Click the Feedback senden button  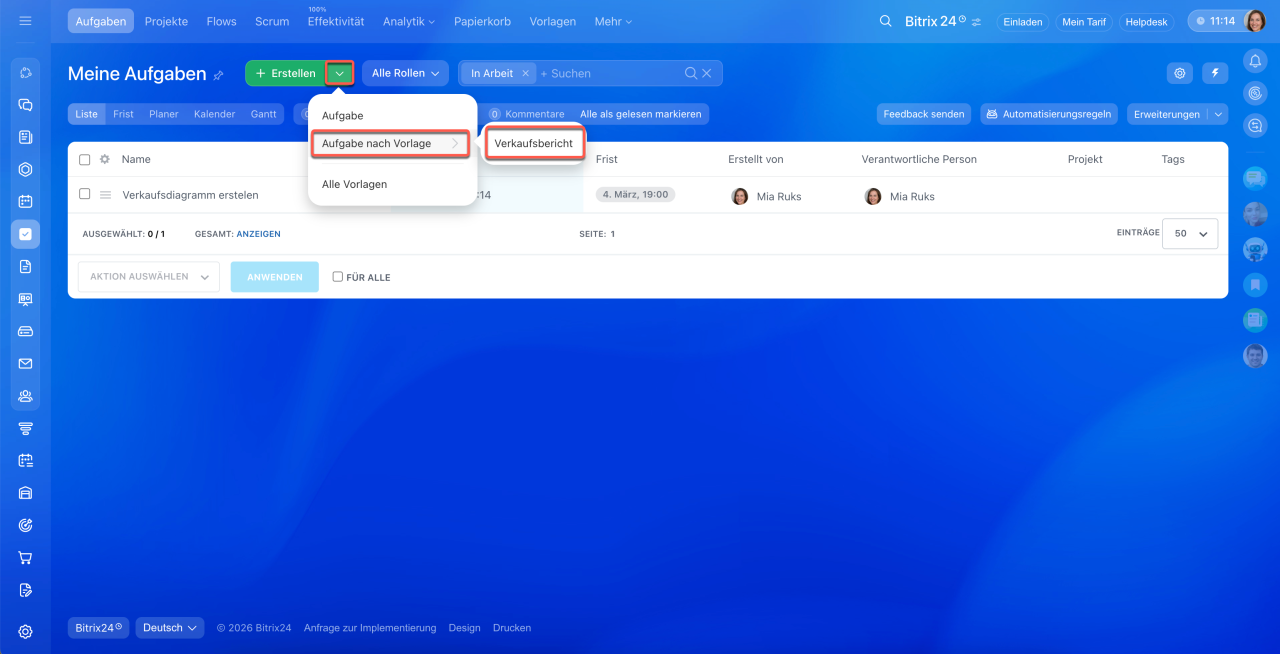(x=924, y=114)
